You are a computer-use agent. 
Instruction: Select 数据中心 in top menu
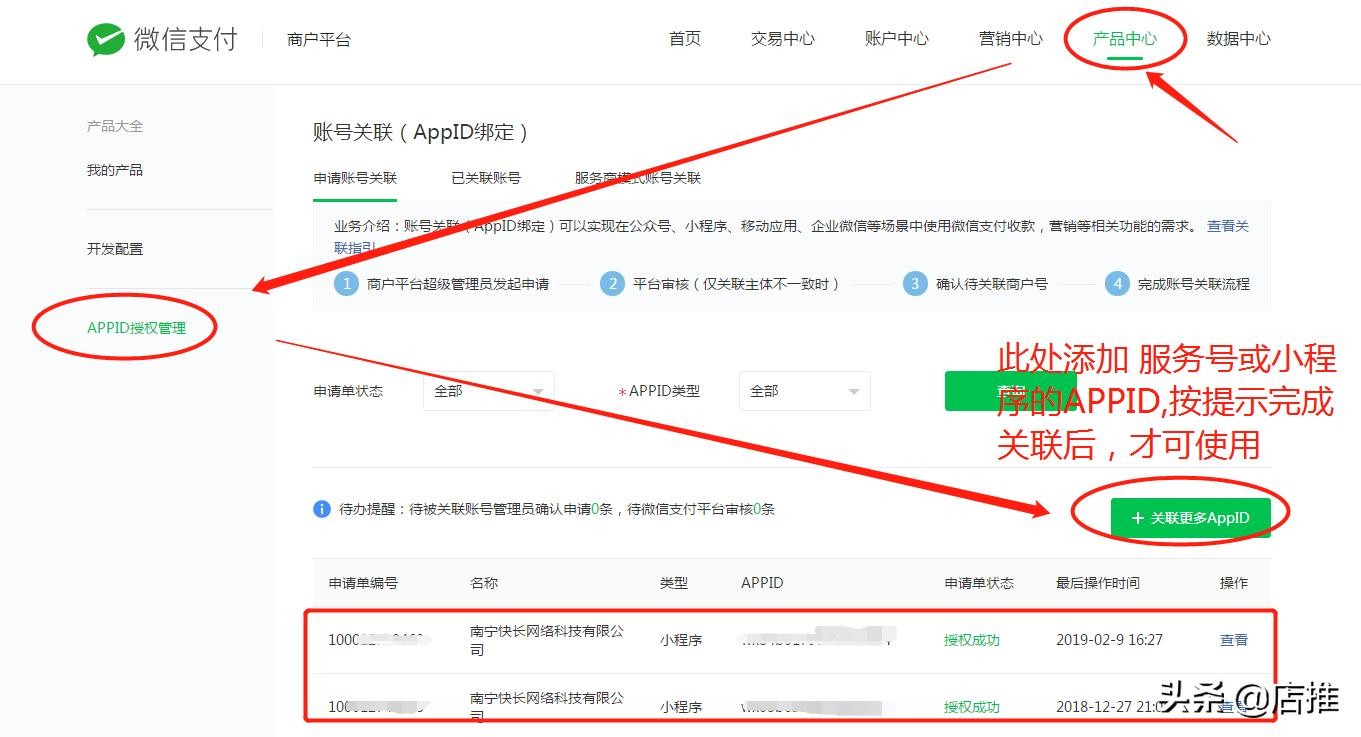[1238, 39]
